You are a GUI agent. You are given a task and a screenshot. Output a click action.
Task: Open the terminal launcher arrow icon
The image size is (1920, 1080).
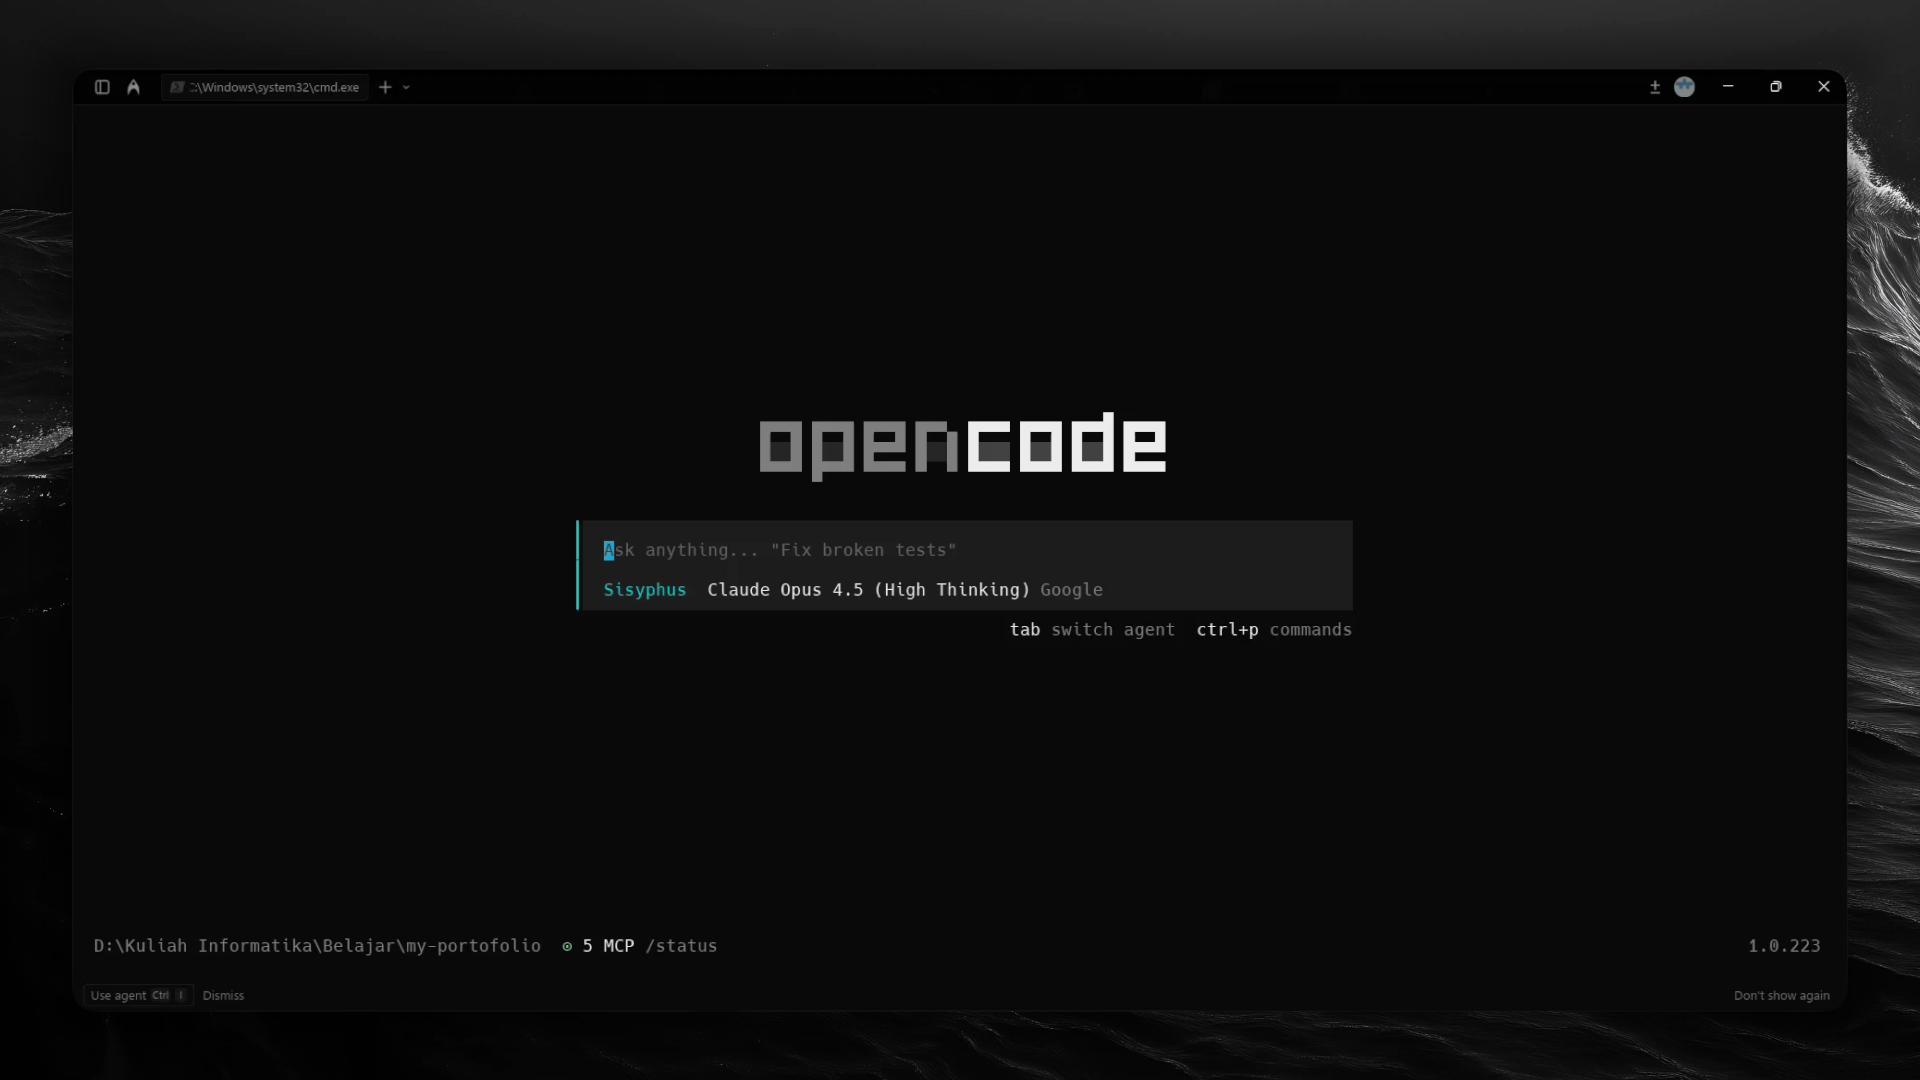[134, 87]
